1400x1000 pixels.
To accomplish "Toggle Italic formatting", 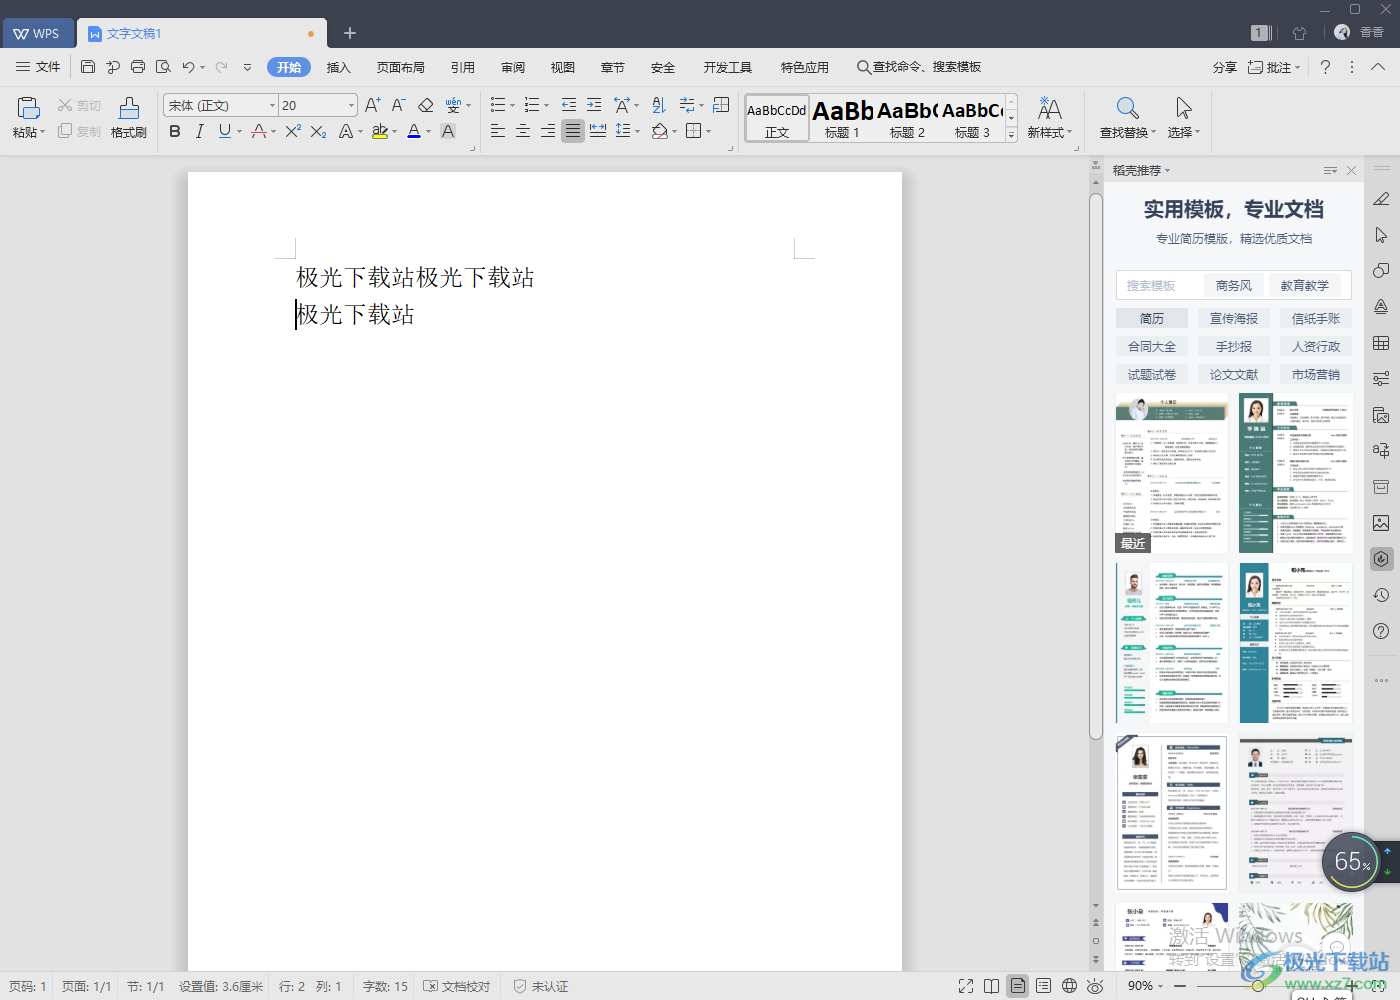I will [x=200, y=131].
